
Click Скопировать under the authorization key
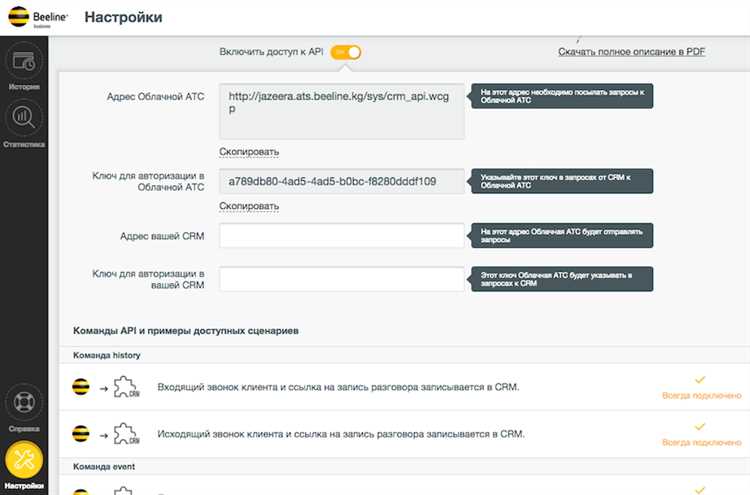pos(249,206)
